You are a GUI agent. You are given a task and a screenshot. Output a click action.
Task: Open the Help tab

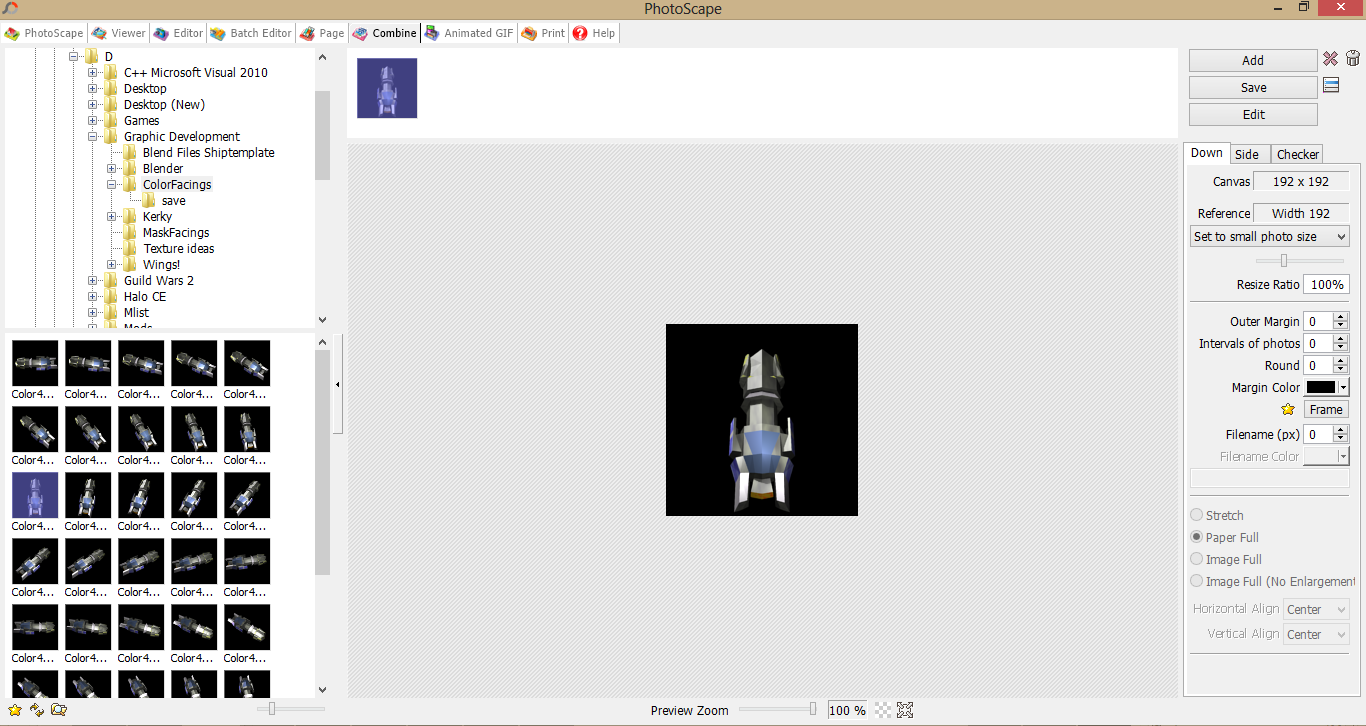coord(594,33)
